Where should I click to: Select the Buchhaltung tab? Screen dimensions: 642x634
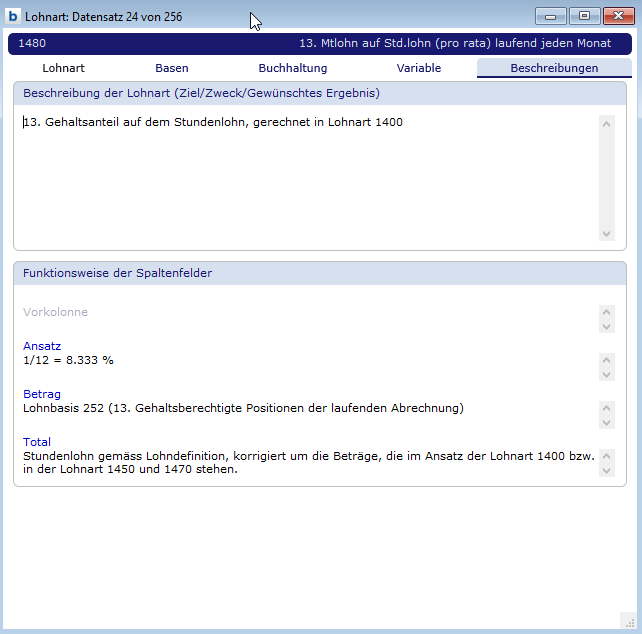coord(293,68)
